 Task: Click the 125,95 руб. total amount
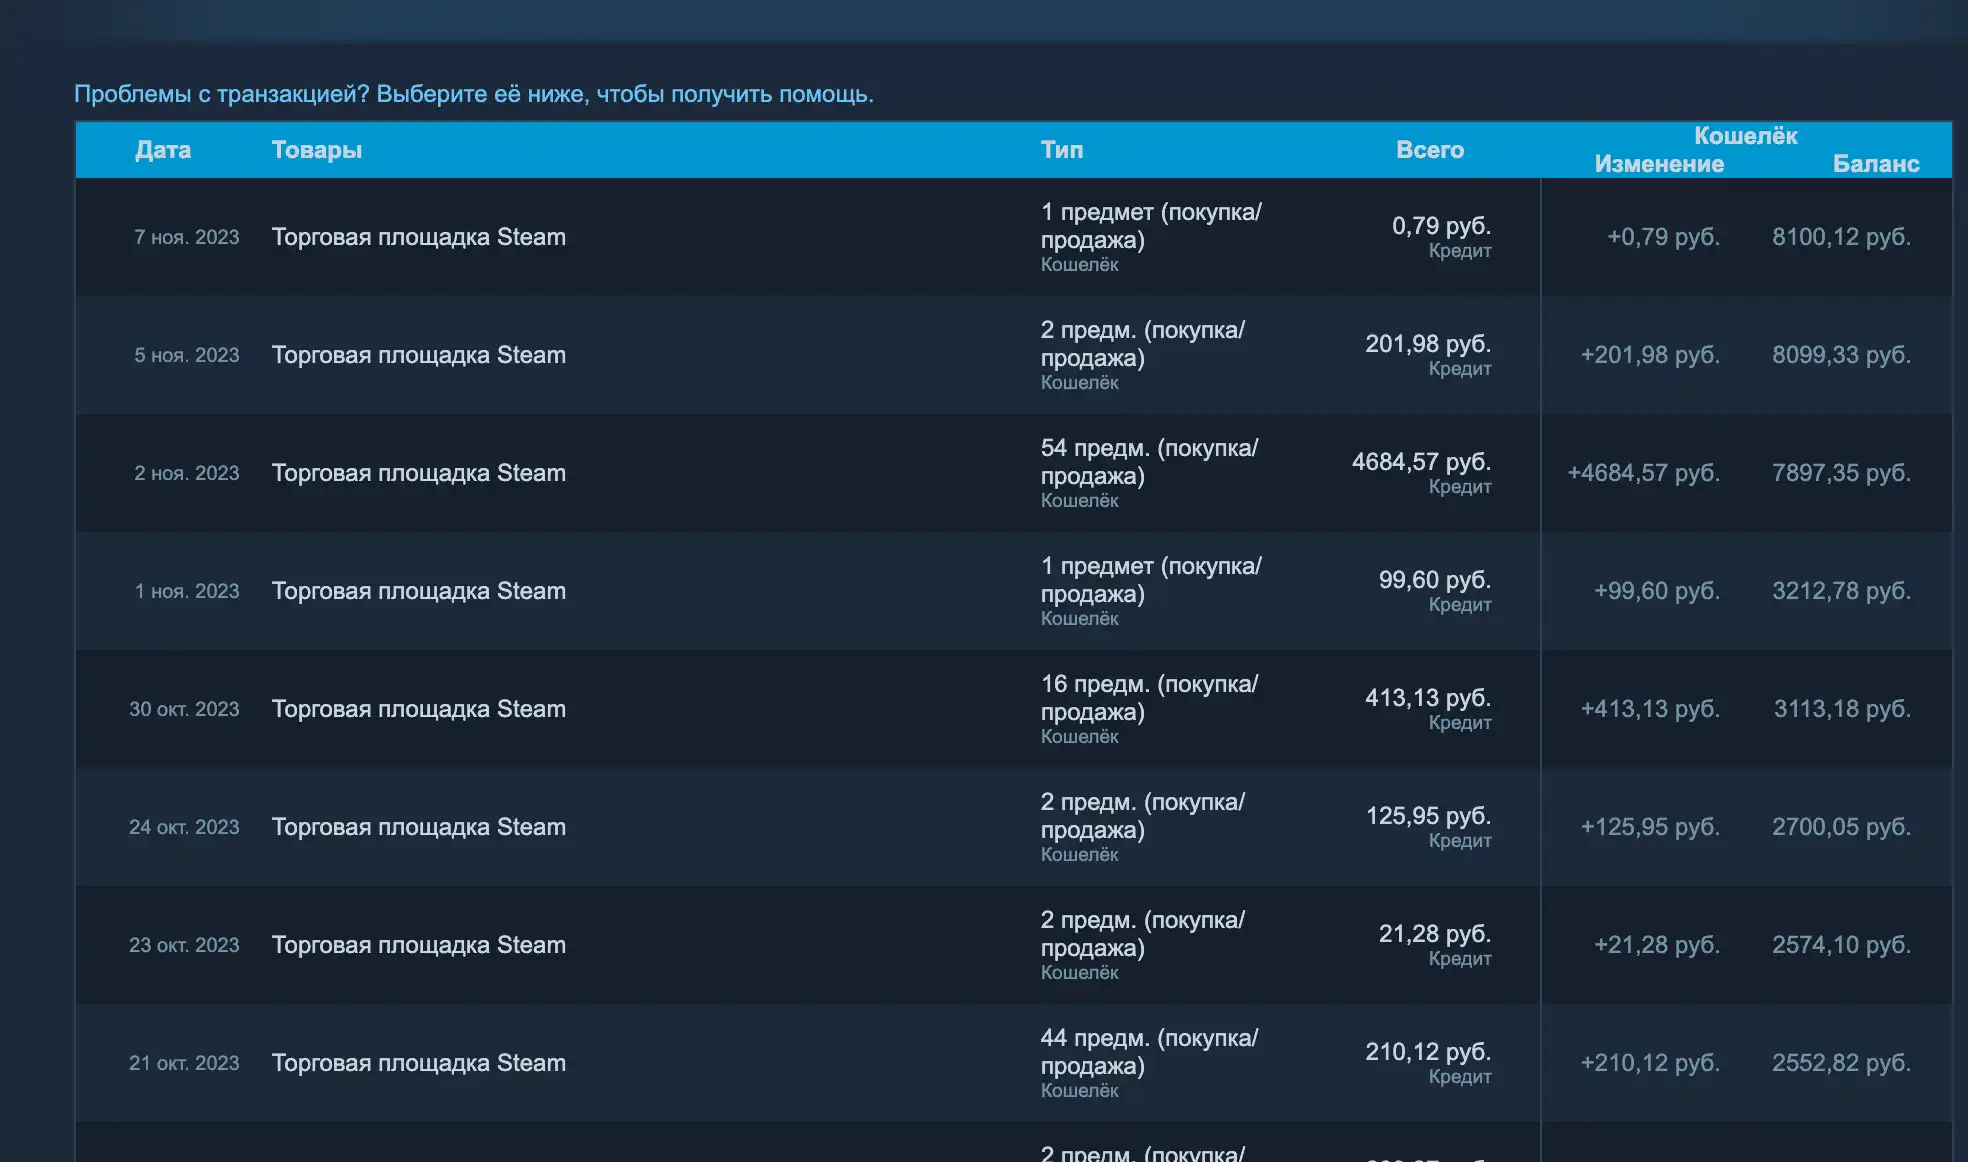[x=1428, y=816]
